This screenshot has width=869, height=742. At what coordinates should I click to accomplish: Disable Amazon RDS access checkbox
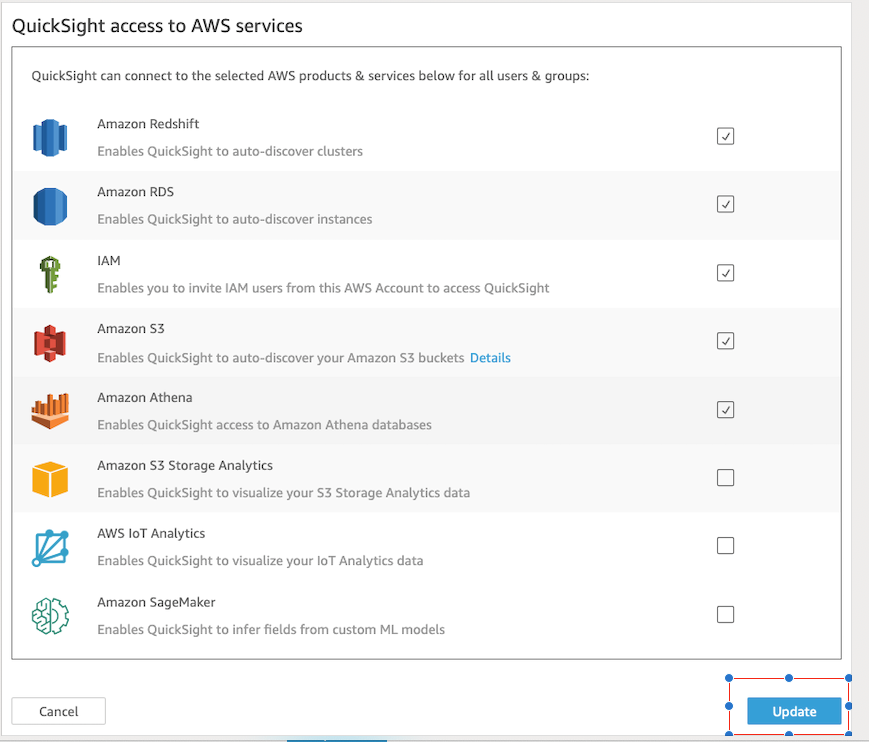coord(726,204)
